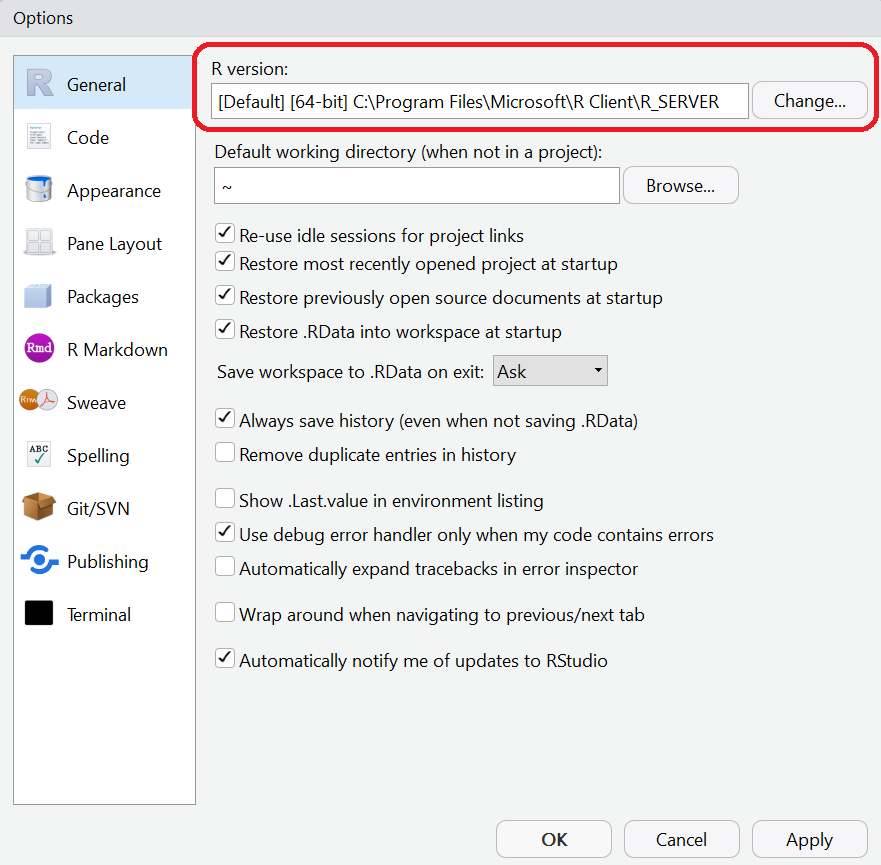Select the Git/SVN category label
Image resolution: width=881 pixels, height=865 pixels.
98,509
